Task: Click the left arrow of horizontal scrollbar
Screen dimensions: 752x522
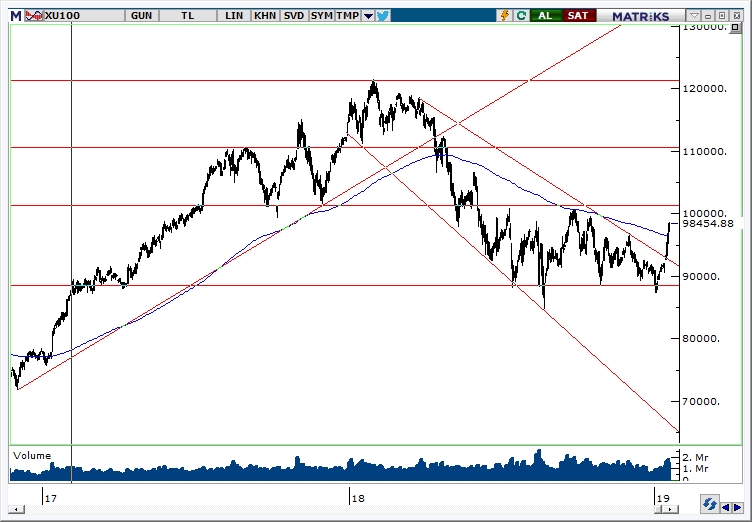Action: pos(17,509)
